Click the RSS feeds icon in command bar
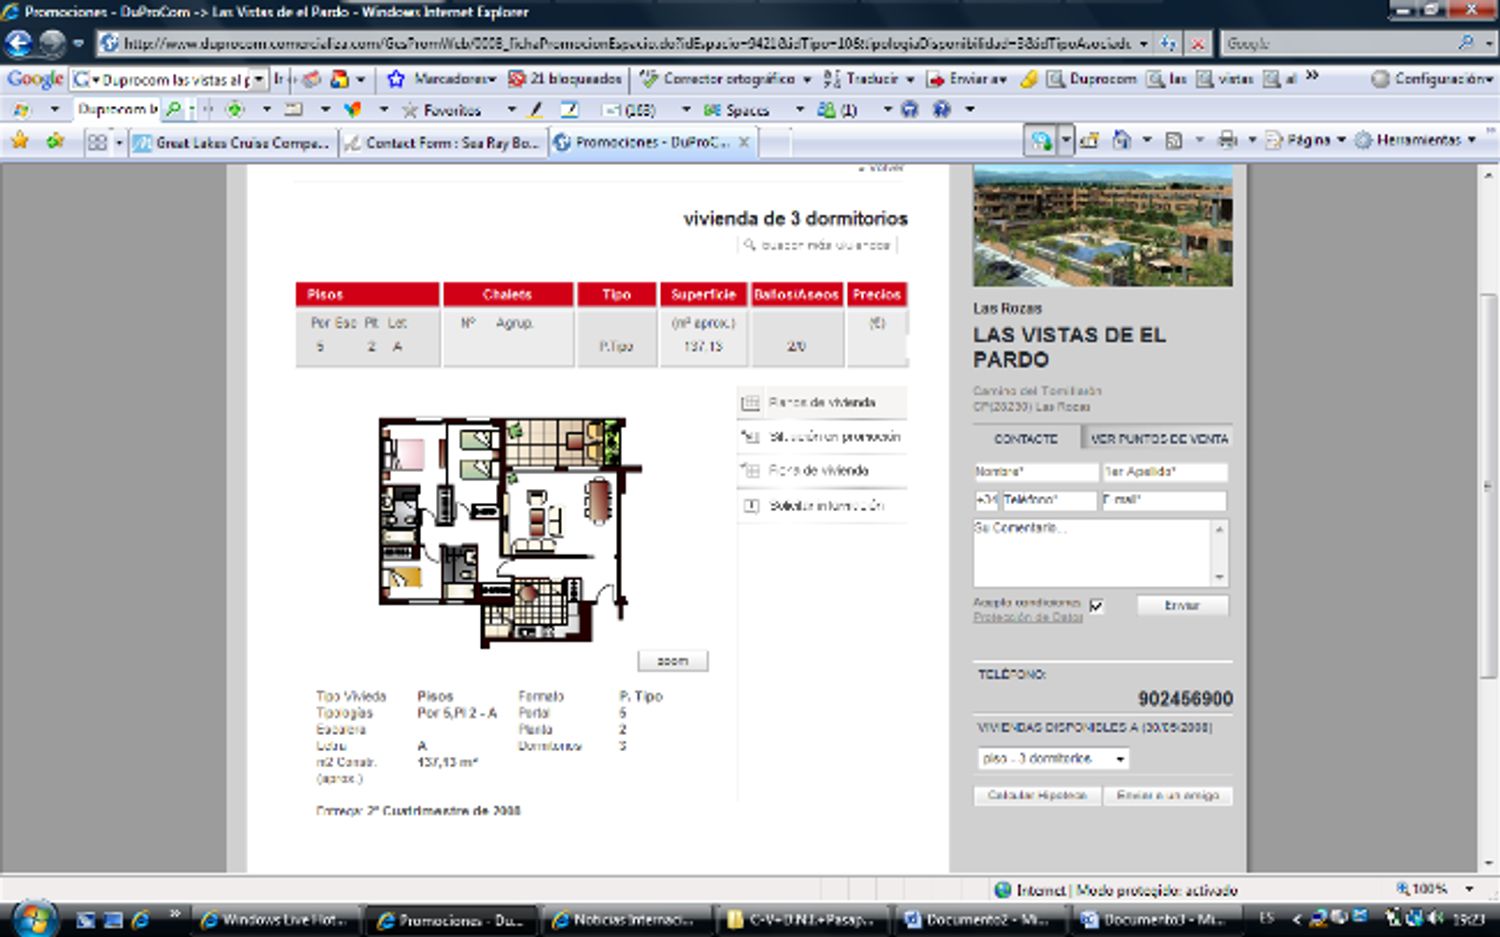This screenshot has height=937, width=1500. pyautogui.click(x=1174, y=140)
